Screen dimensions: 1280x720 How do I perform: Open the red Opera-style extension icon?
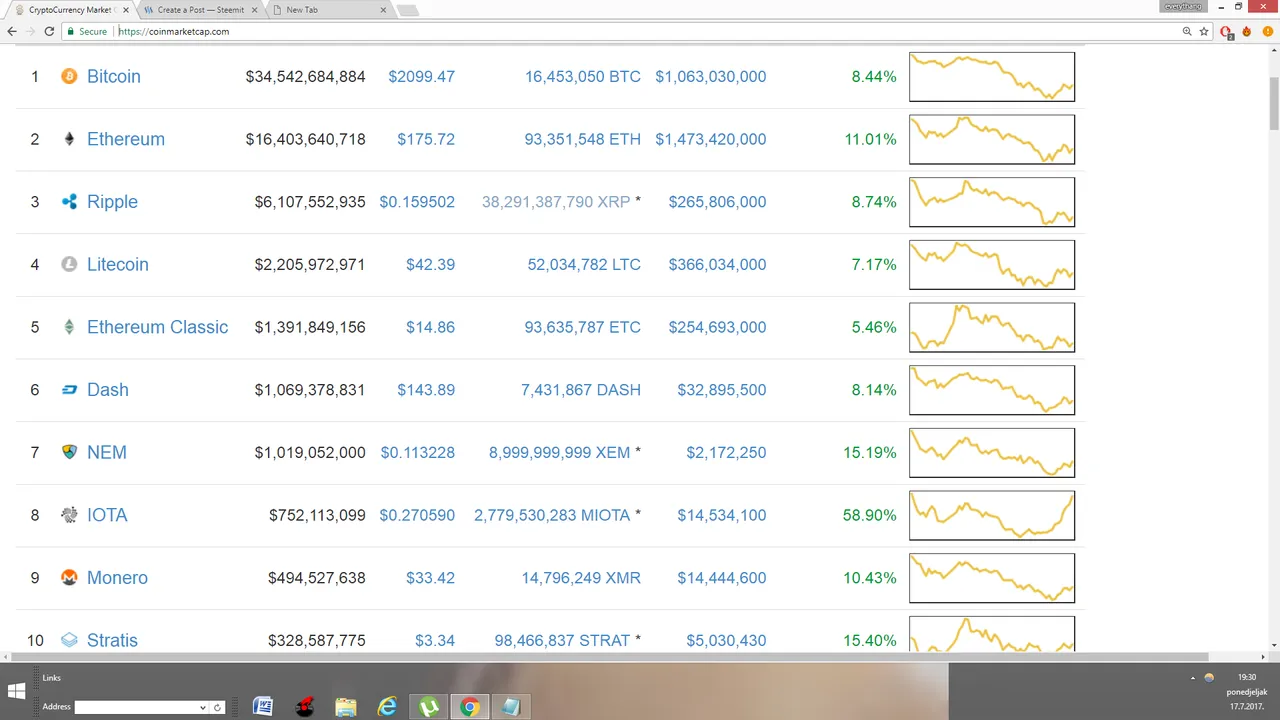click(x=1227, y=32)
